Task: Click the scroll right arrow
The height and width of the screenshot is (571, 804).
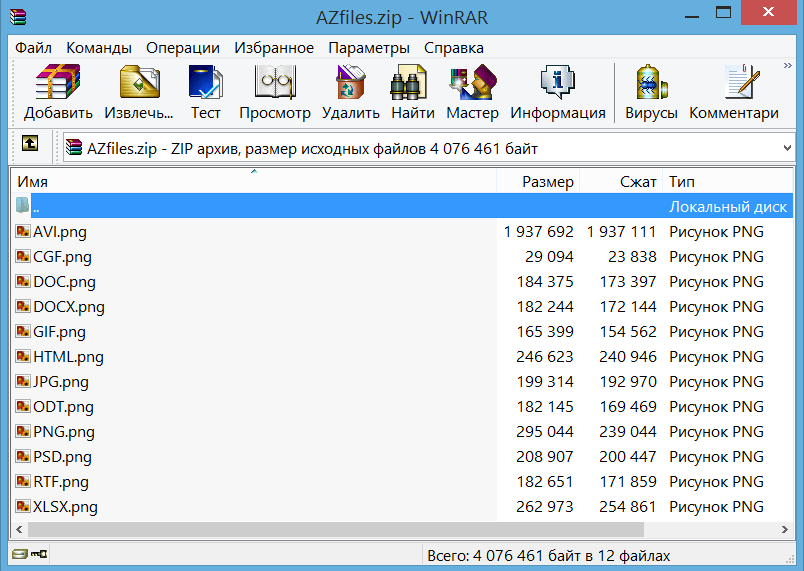Action: [x=785, y=529]
